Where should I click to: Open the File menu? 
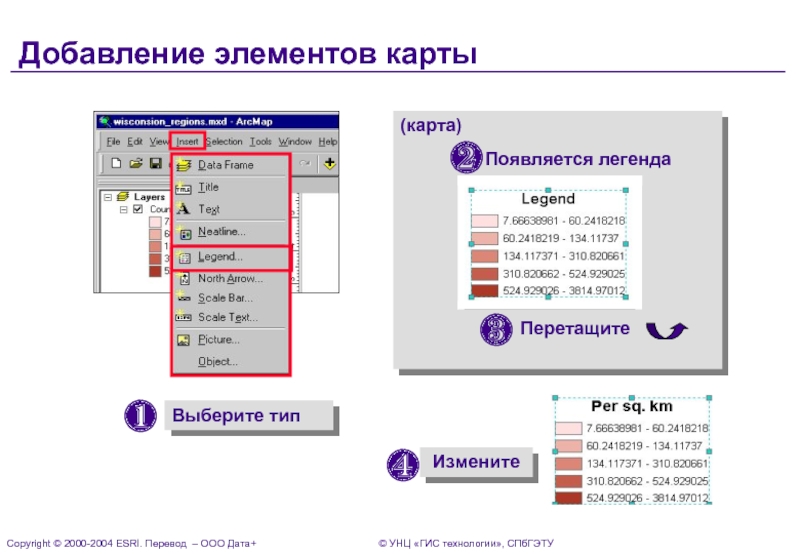coord(113,141)
